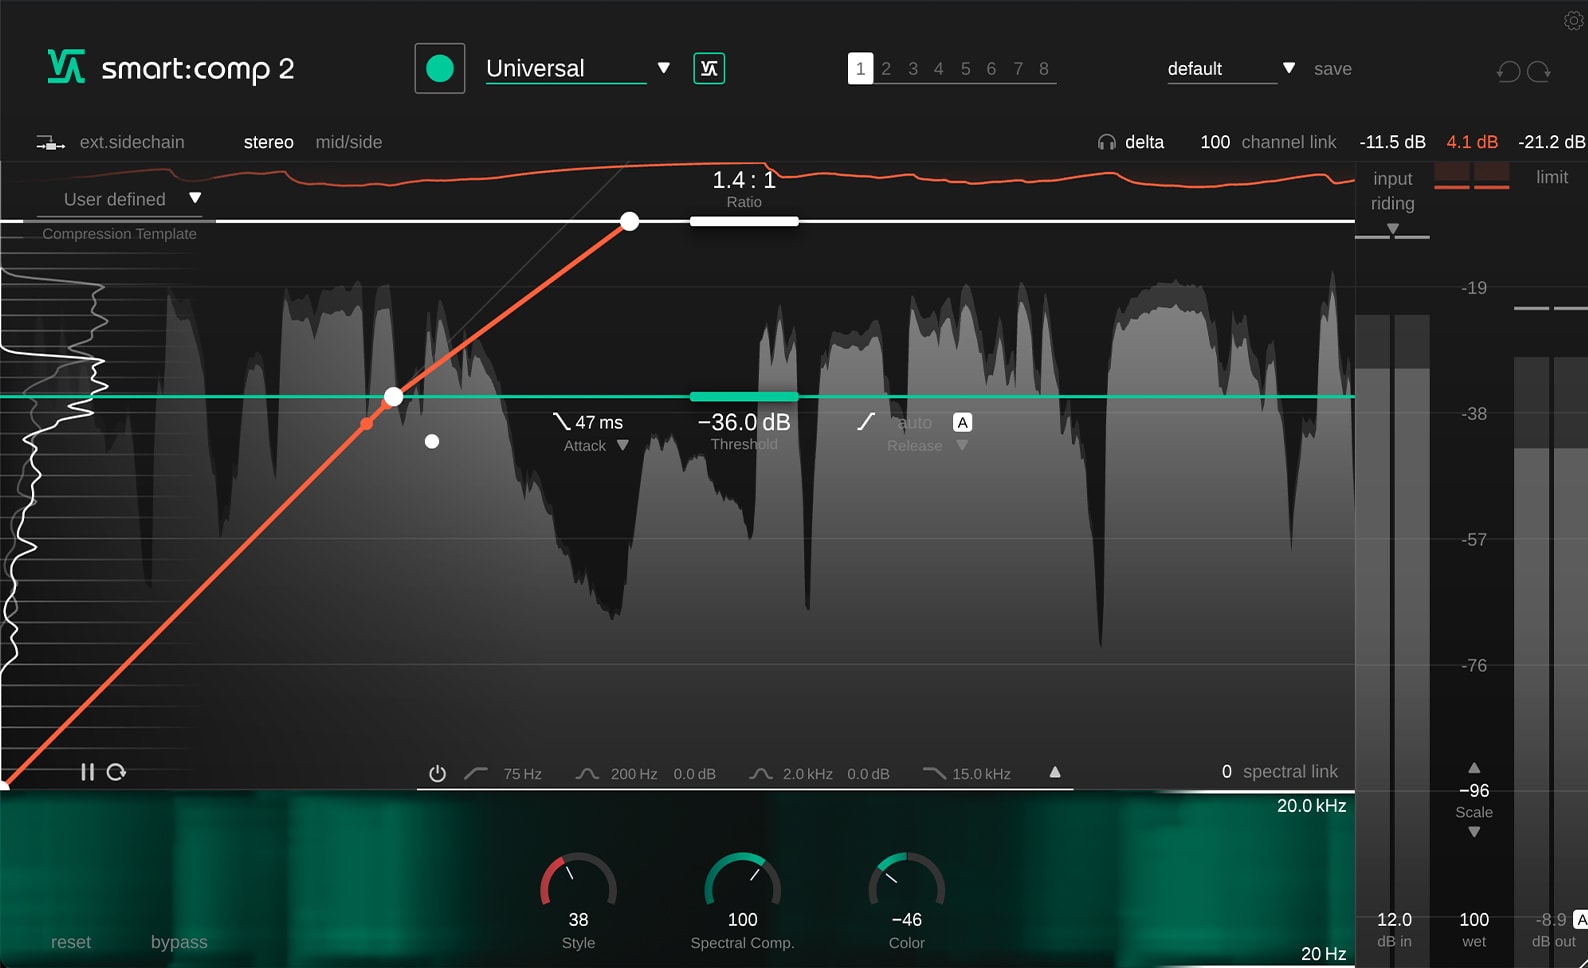Select state 3
This screenshot has height=968, width=1588.
tap(913, 68)
